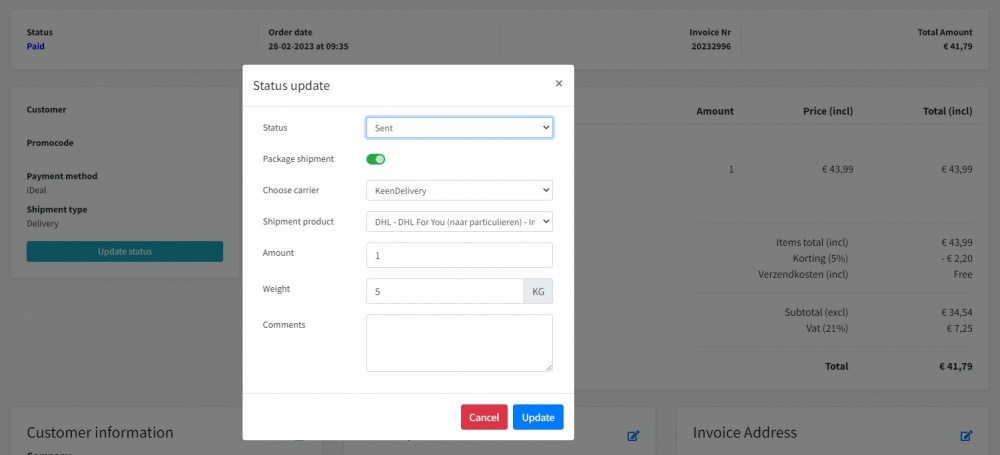1000x455 pixels.
Task: Open the Choose carrier dropdown
Action: click(x=459, y=190)
